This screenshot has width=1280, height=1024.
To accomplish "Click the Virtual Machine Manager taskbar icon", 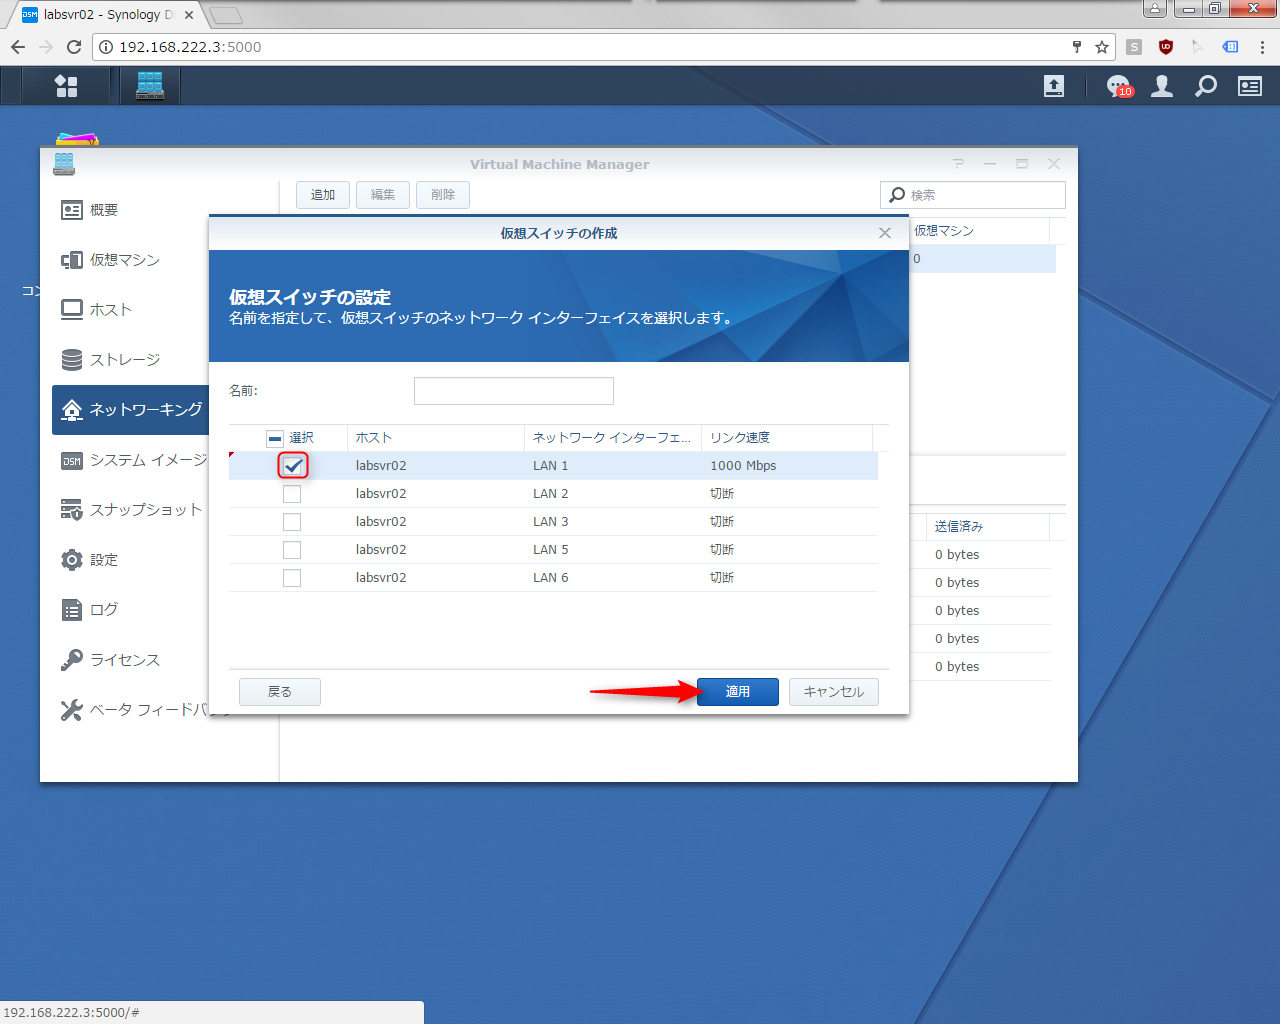I will (x=150, y=86).
